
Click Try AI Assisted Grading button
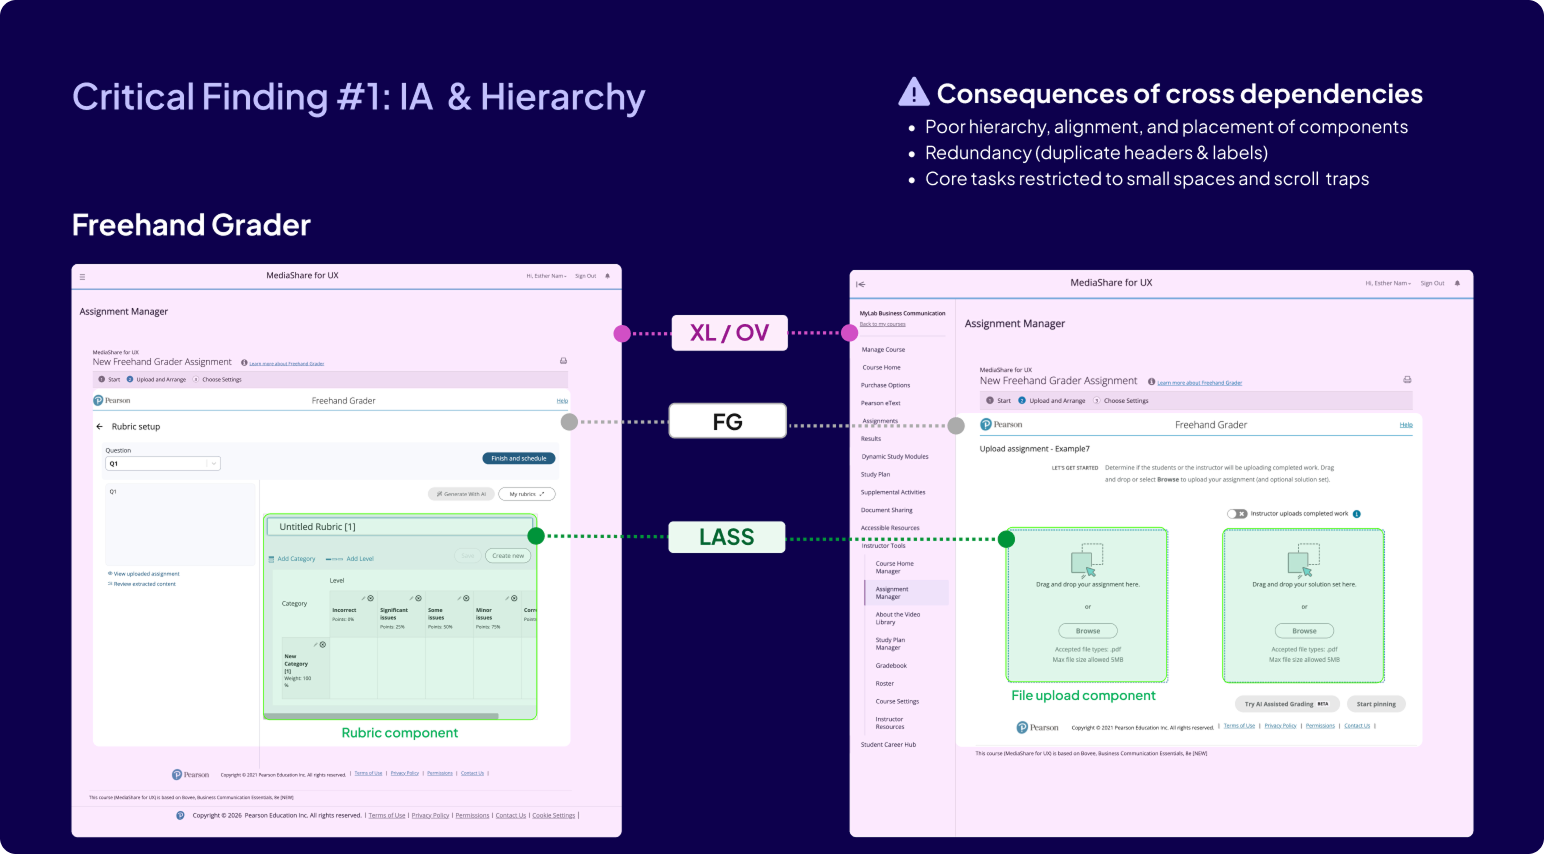tap(1286, 704)
